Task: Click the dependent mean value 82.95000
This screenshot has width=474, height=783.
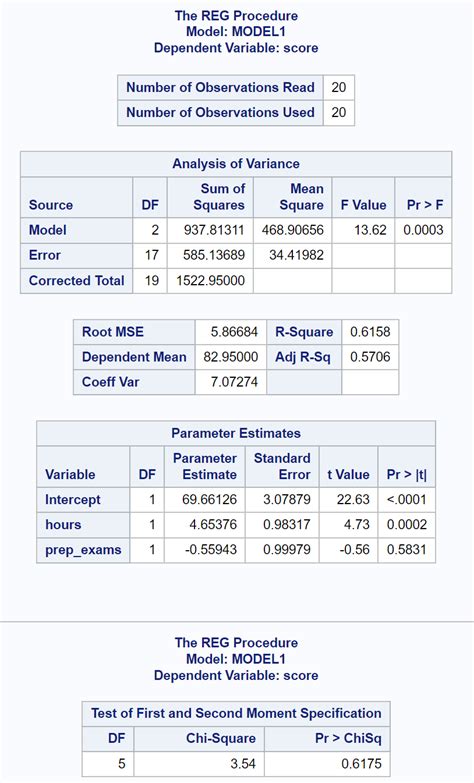Action: click(x=231, y=357)
